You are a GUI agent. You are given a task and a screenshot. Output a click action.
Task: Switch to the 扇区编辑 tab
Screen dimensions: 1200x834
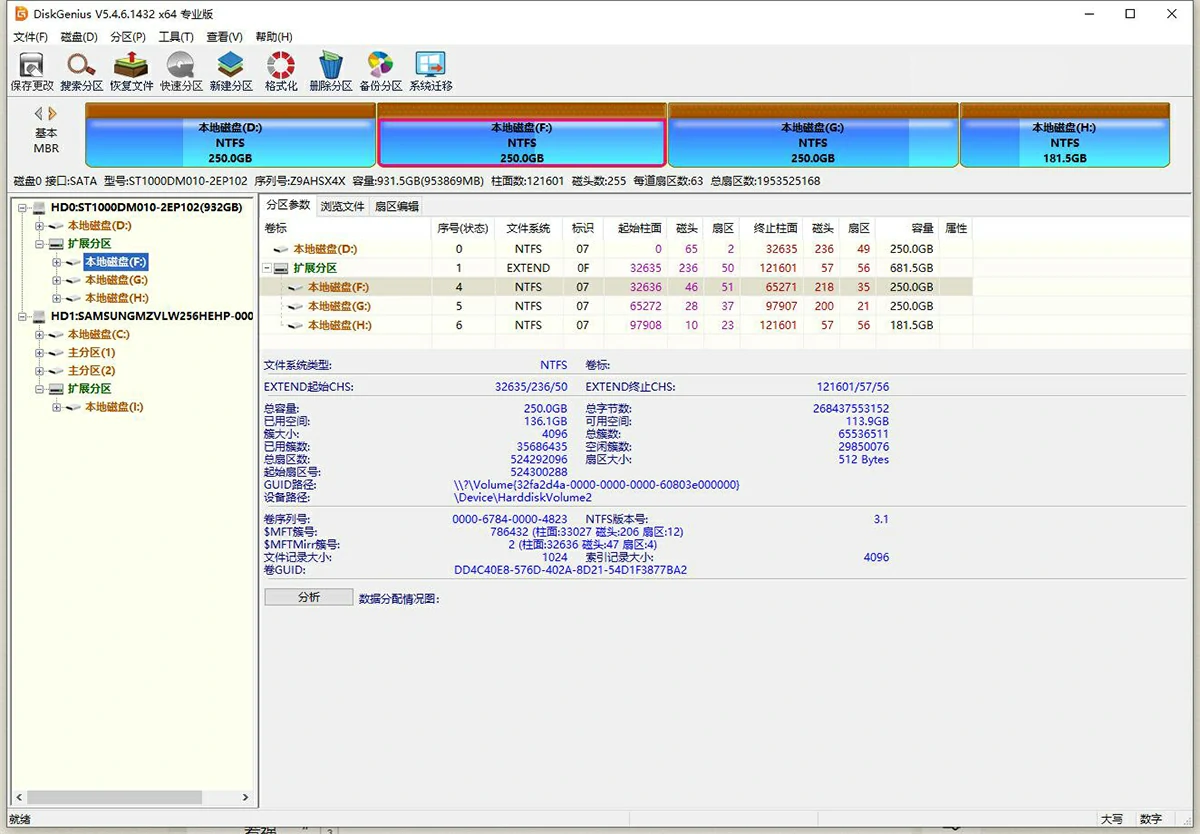pos(396,206)
